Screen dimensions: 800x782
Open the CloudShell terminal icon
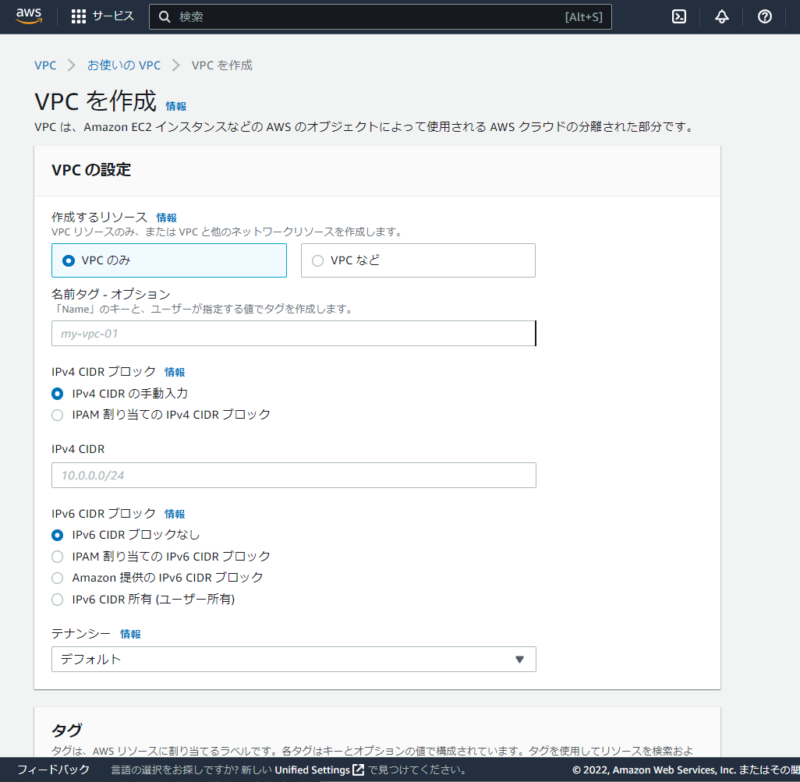pyautogui.click(x=679, y=17)
